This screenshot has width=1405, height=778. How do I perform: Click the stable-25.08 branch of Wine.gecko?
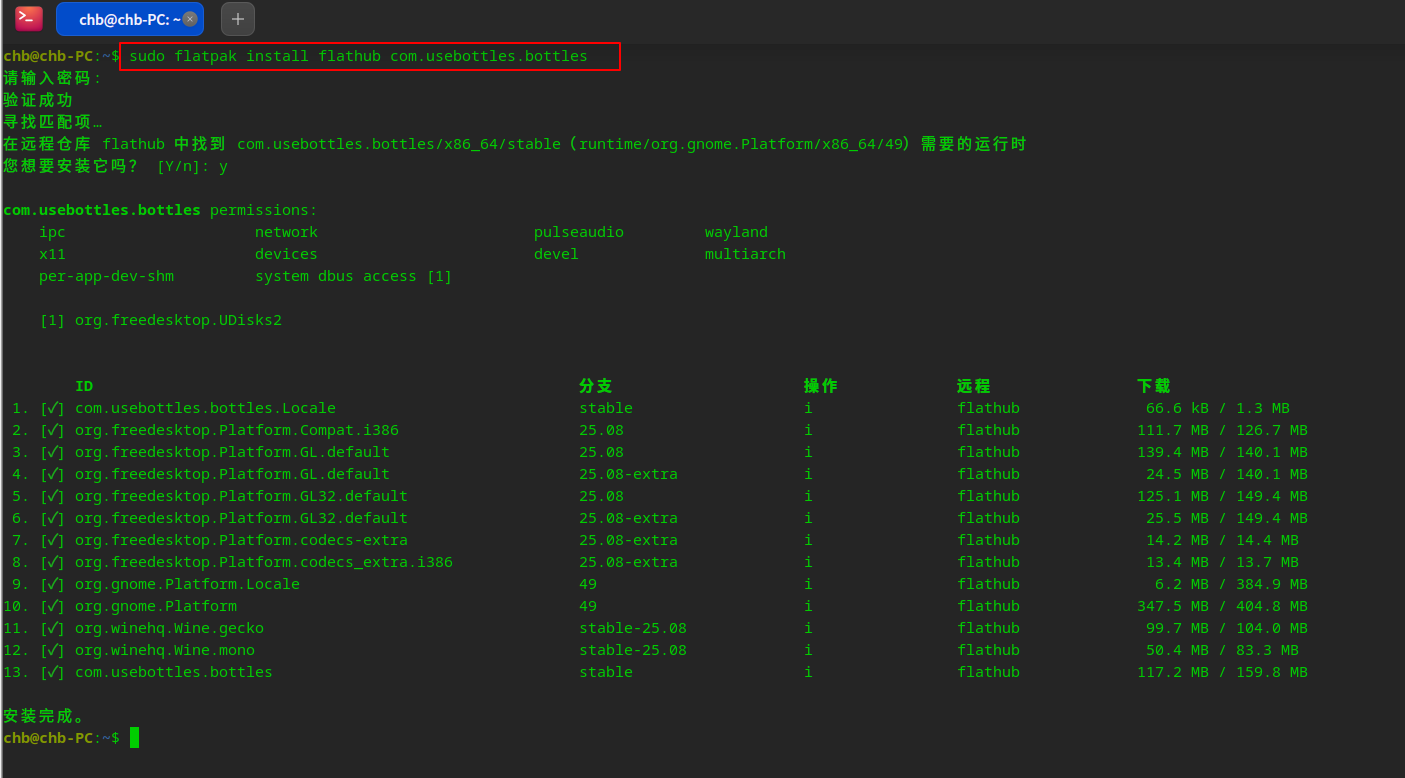click(x=633, y=628)
